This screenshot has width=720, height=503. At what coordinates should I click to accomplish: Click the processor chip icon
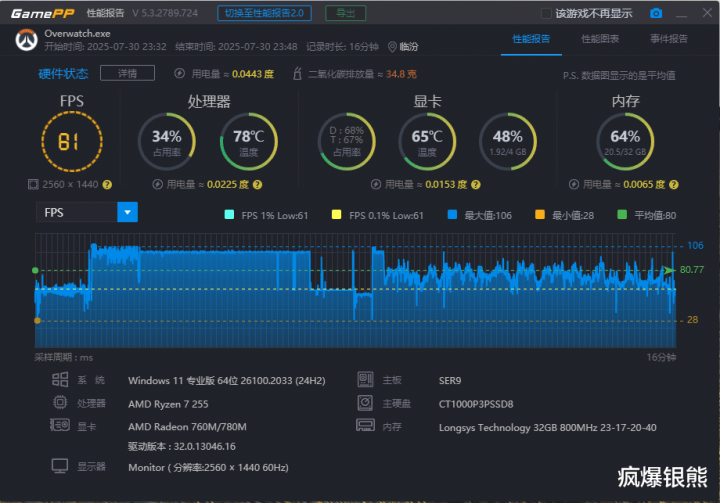[x=60, y=403]
